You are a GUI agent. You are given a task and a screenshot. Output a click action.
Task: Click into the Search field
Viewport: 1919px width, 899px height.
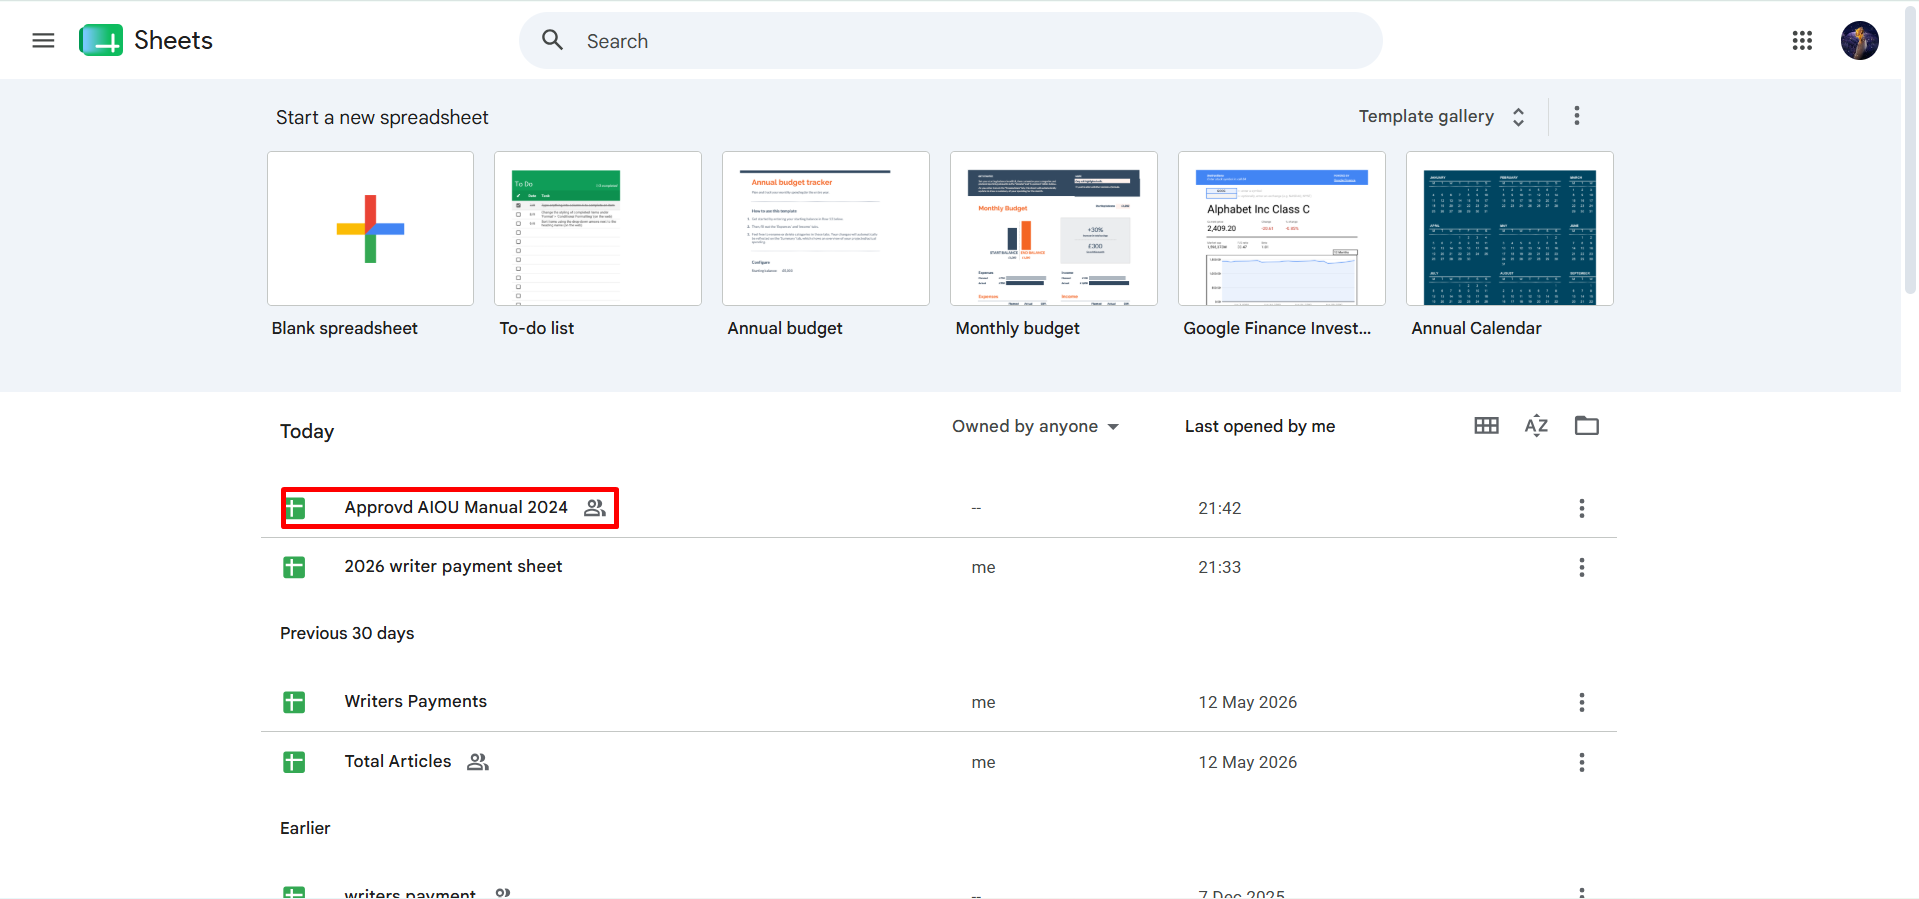(x=950, y=40)
